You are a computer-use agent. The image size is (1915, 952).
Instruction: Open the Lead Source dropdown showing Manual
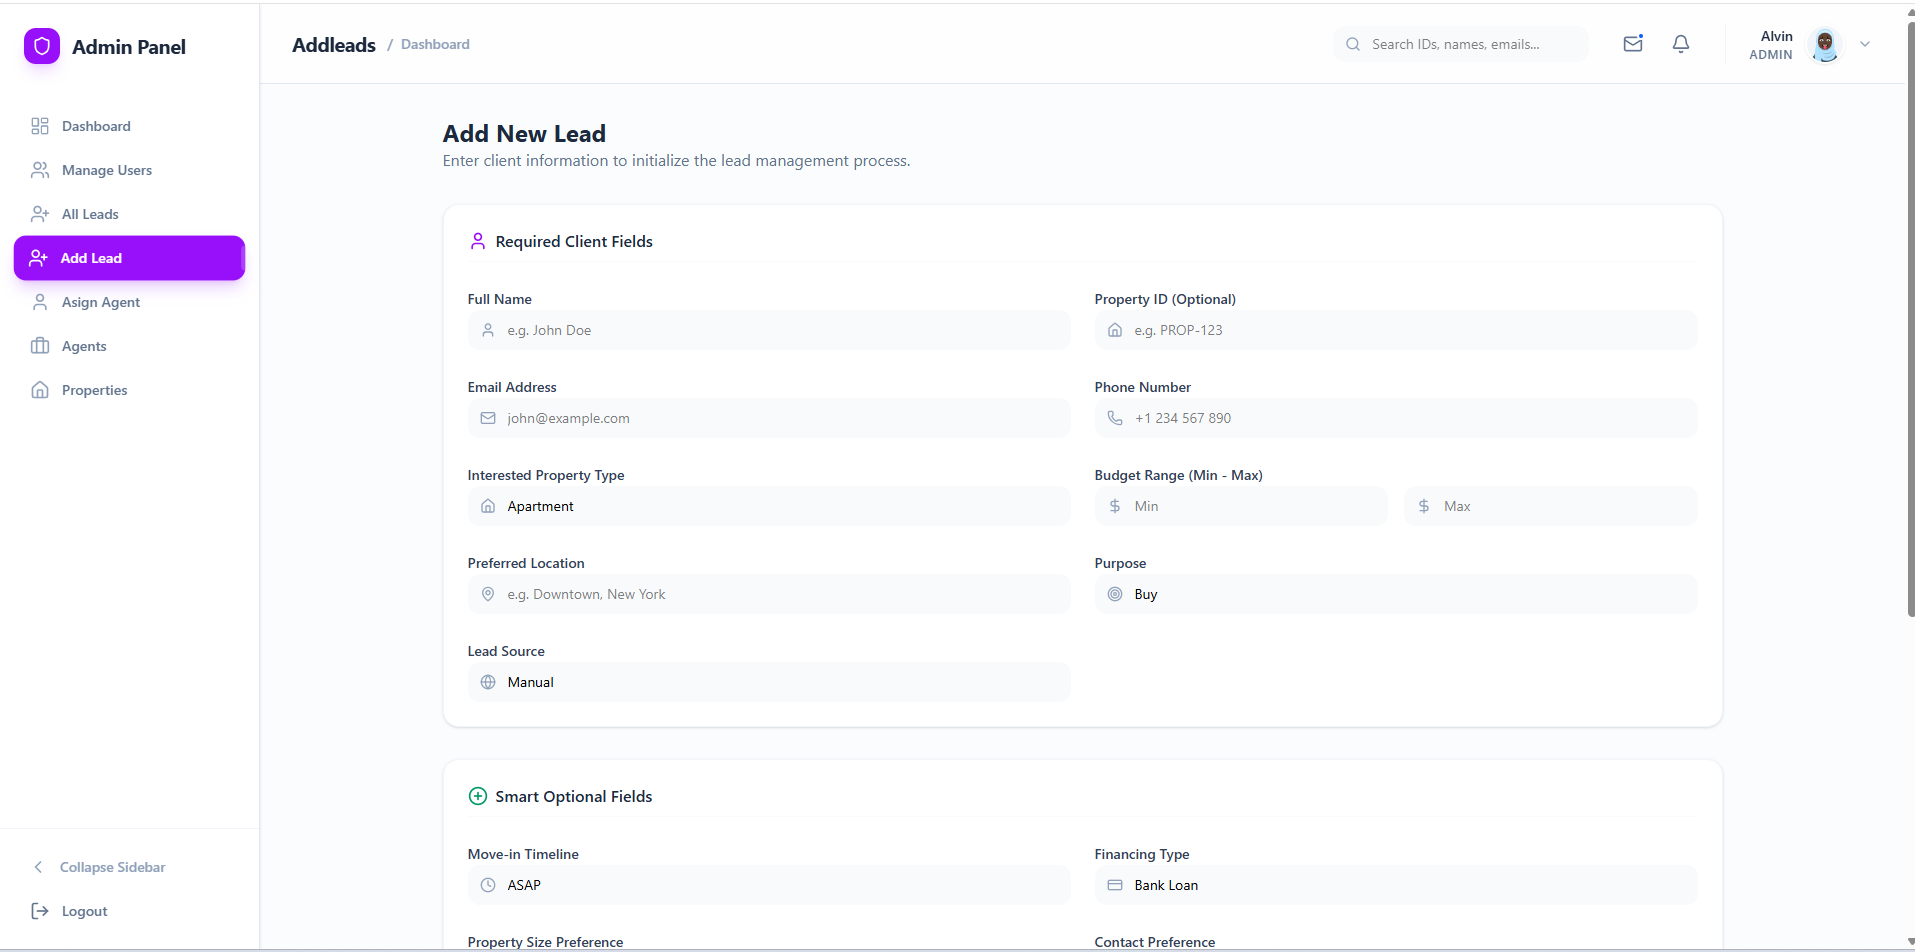768,682
